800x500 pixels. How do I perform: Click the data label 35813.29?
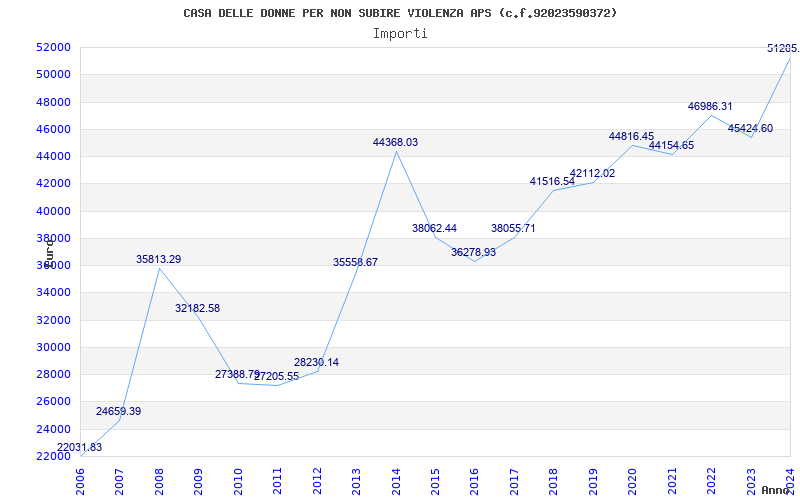tap(158, 259)
